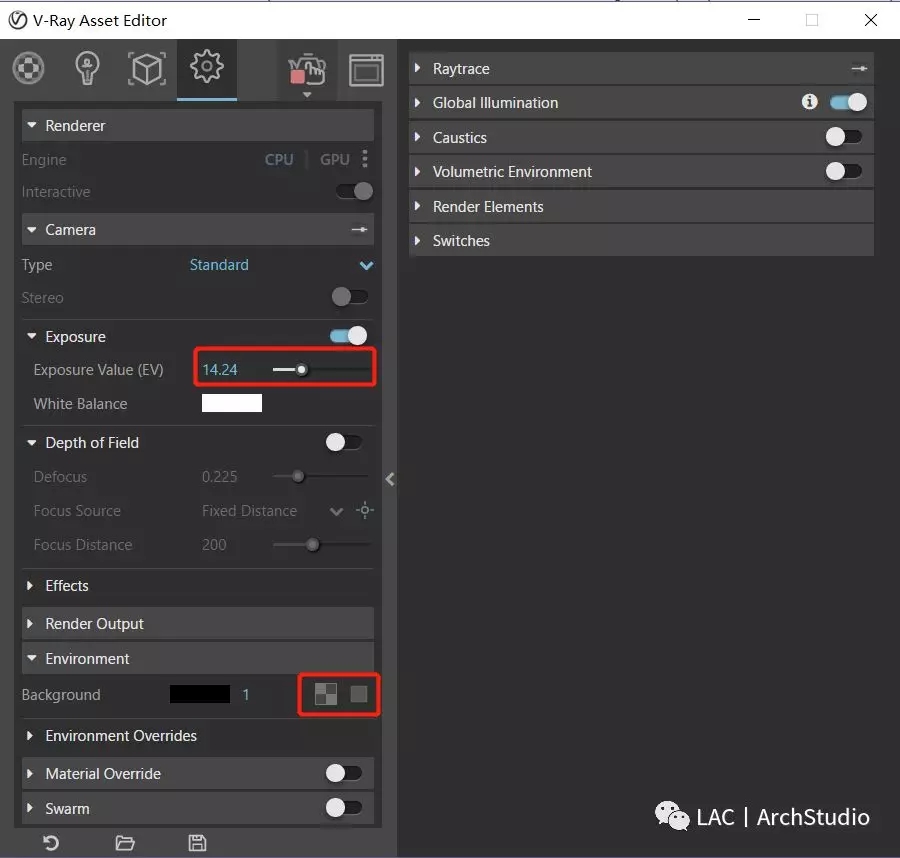This screenshot has height=858, width=900.
Task: Expand the Switches section
Action: pyautogui.click(x=418, y=240)
